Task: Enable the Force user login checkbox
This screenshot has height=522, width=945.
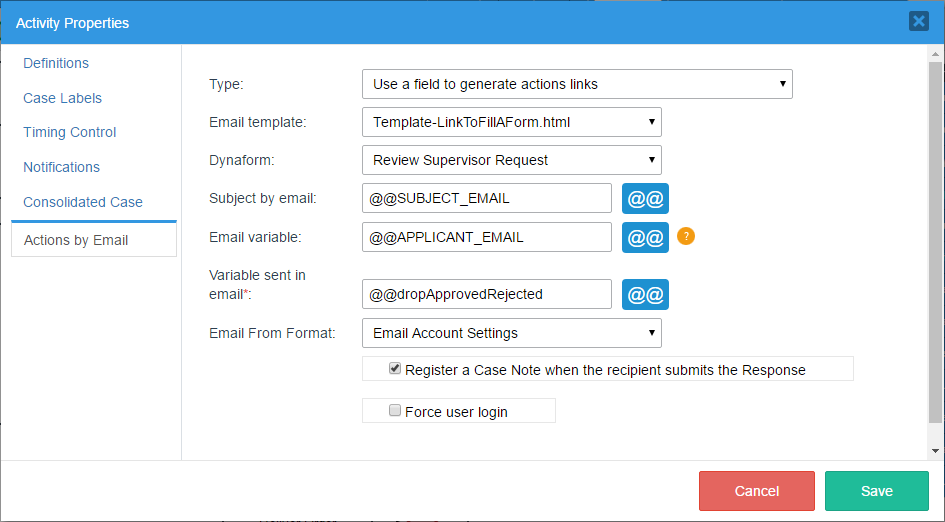Action: pyautogui.click(x=395, y=410)
